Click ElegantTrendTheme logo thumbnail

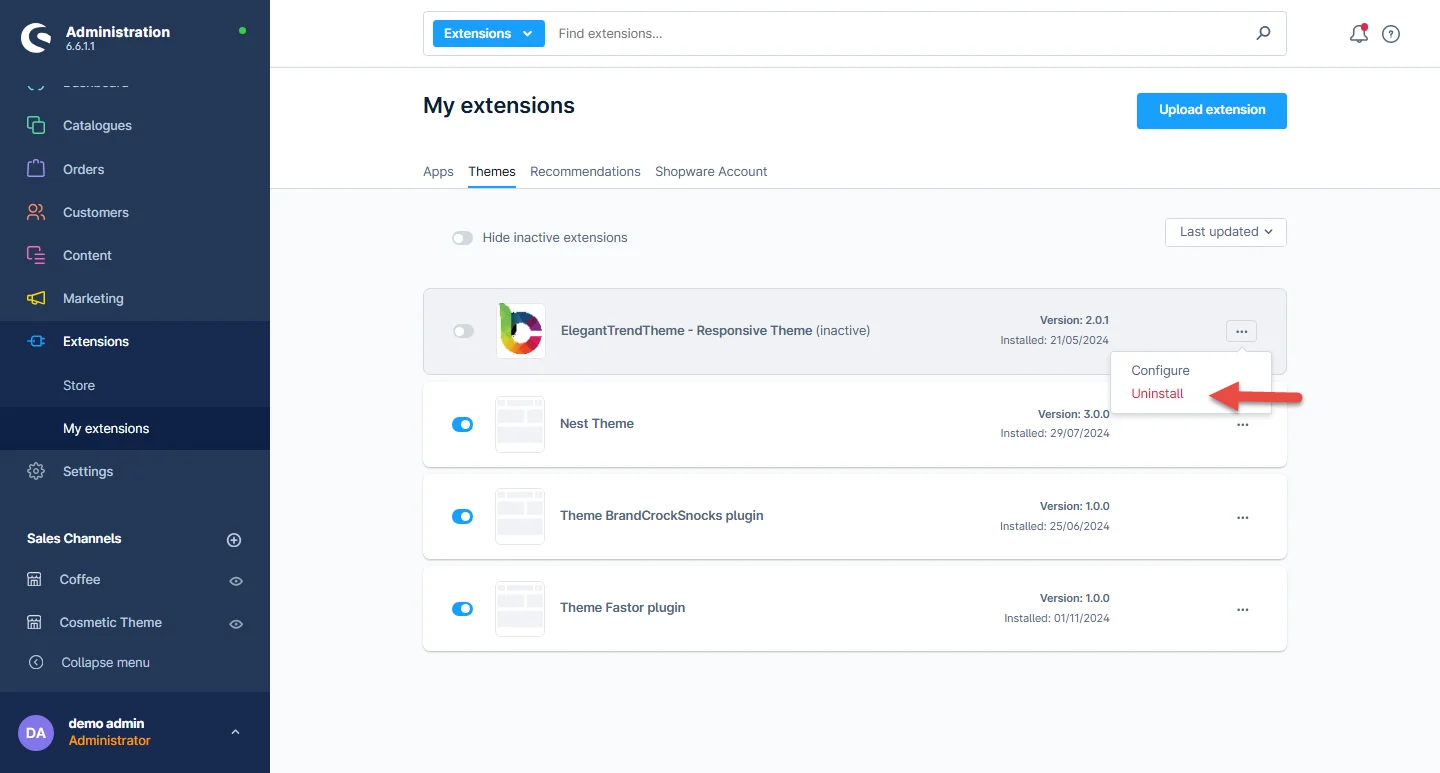pyautogui.click(x=520, y=331)
